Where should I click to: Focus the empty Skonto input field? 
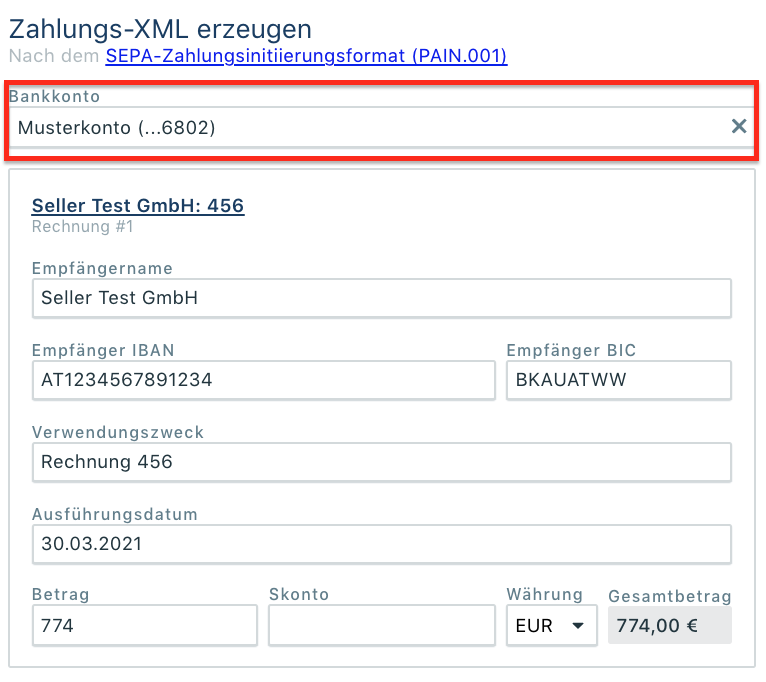coord(381,626)
